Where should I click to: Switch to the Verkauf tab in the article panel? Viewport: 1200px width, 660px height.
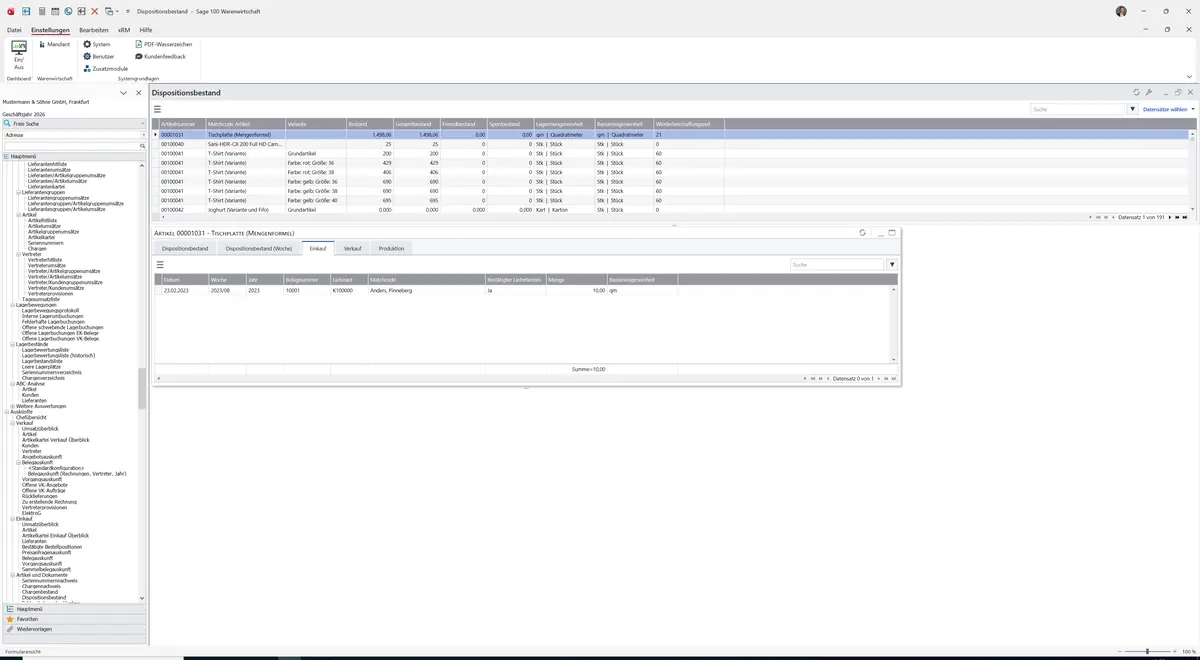[352, 248]
